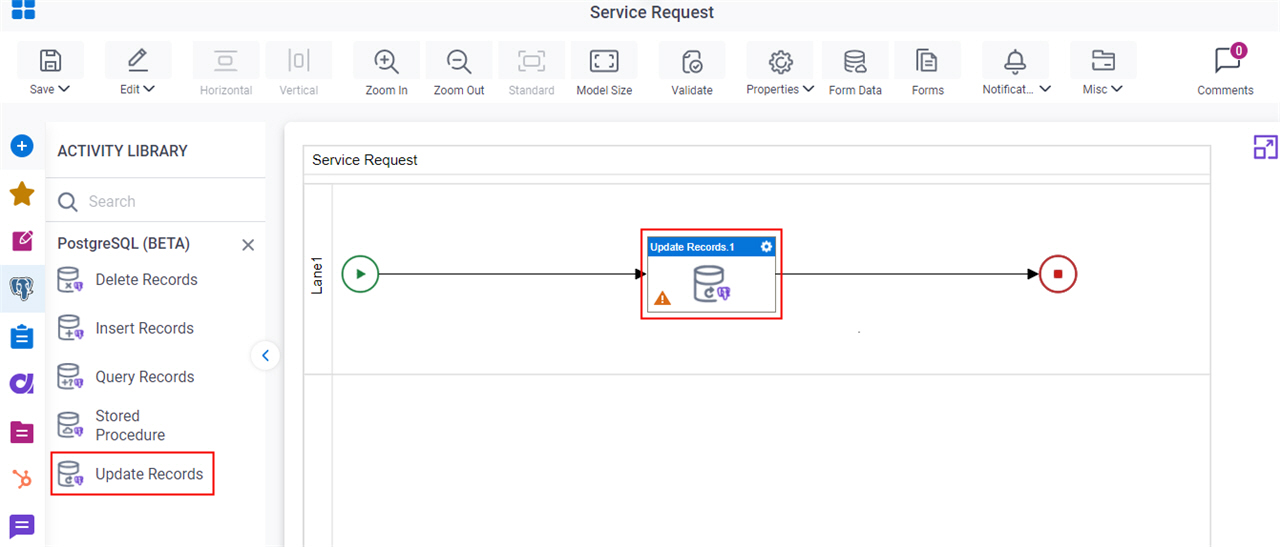1280x547 pixels.
Task: Open the Update Records.1 gear settings
Action: pos(766,247)
